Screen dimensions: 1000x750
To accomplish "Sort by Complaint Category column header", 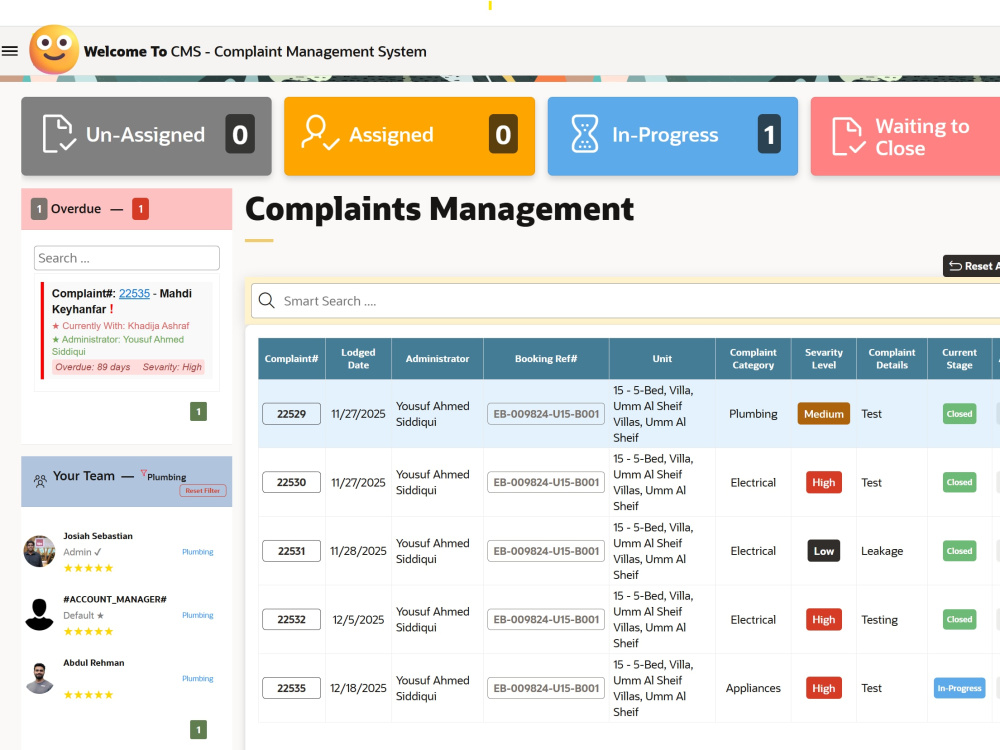I will (753, 358).
